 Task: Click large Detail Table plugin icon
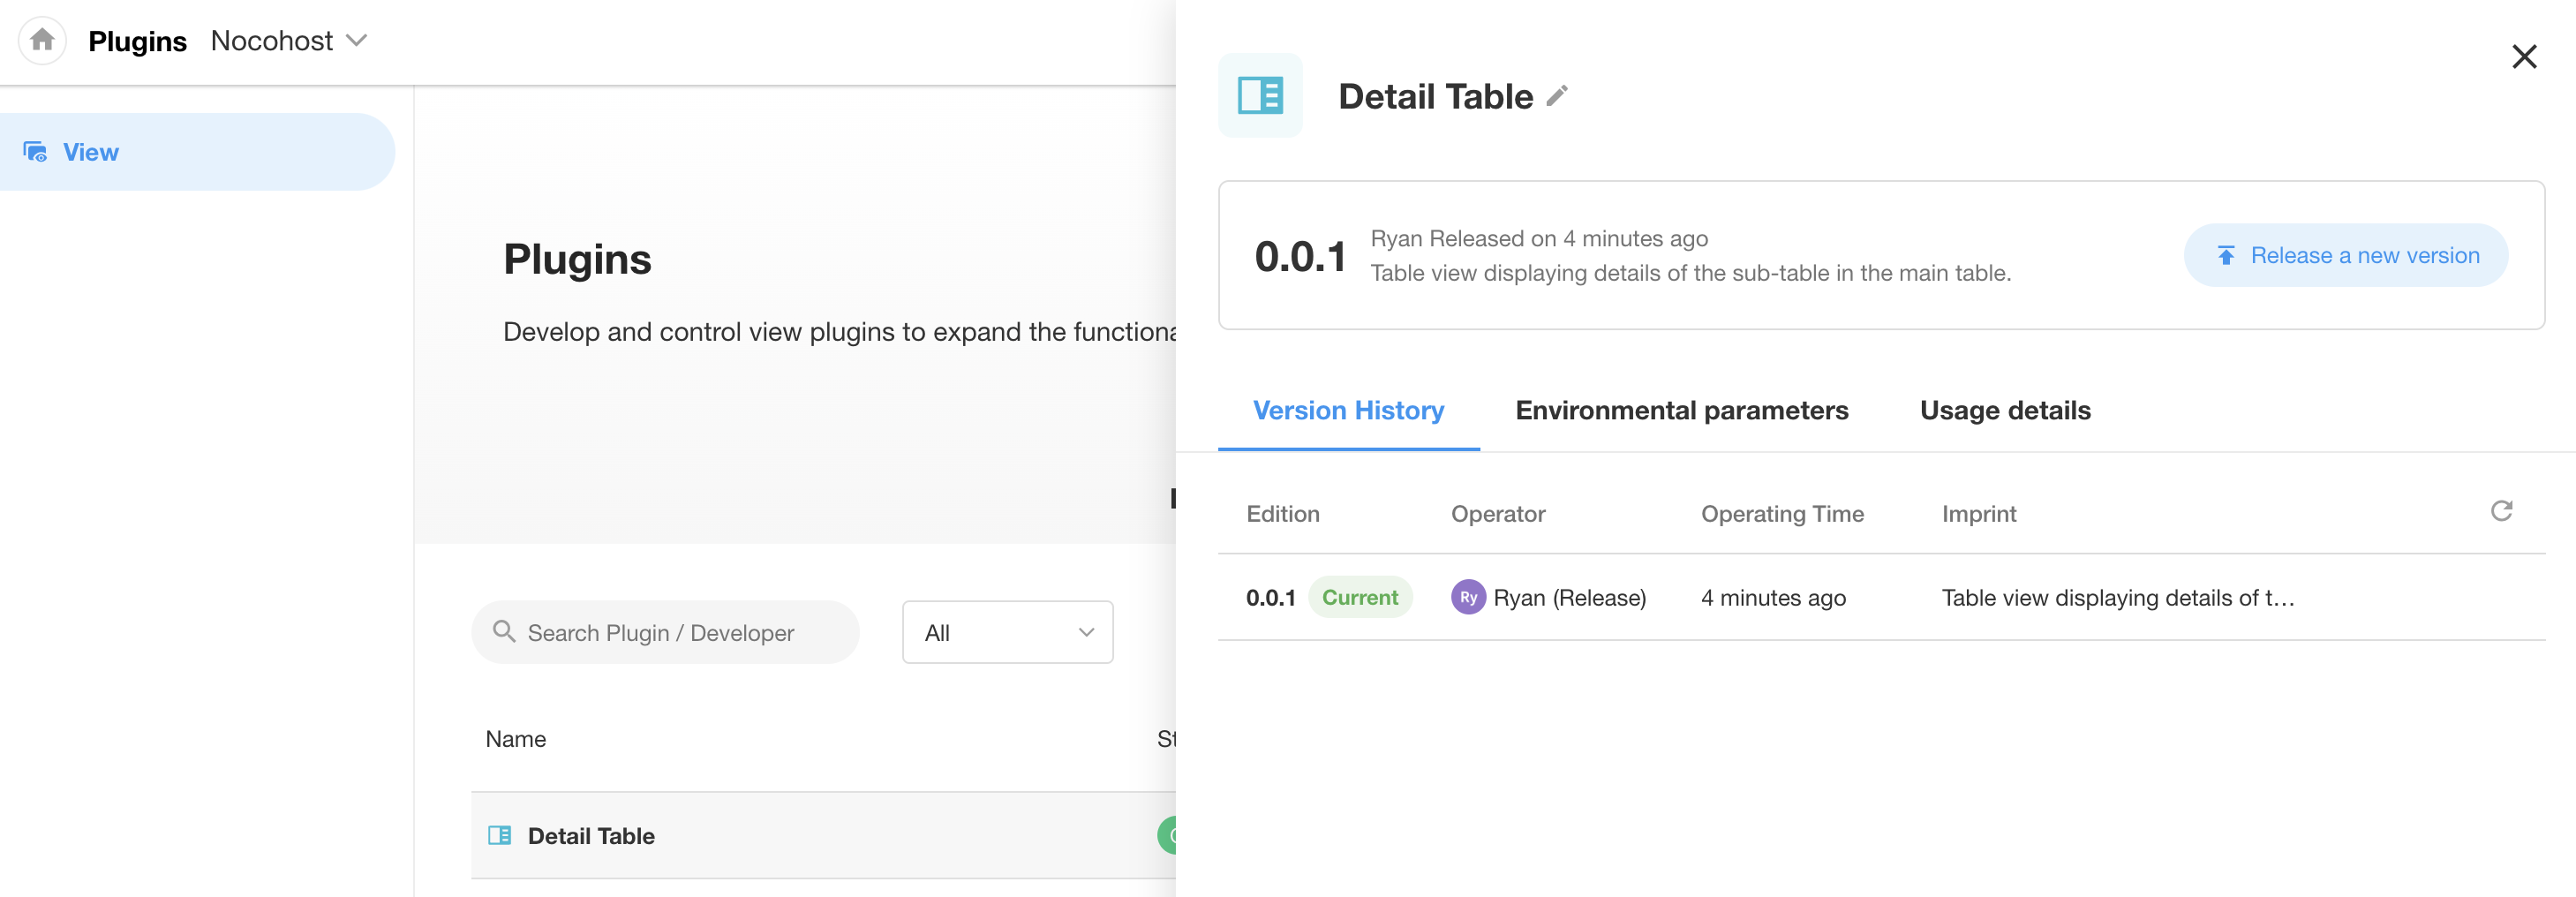(1260, 95)
